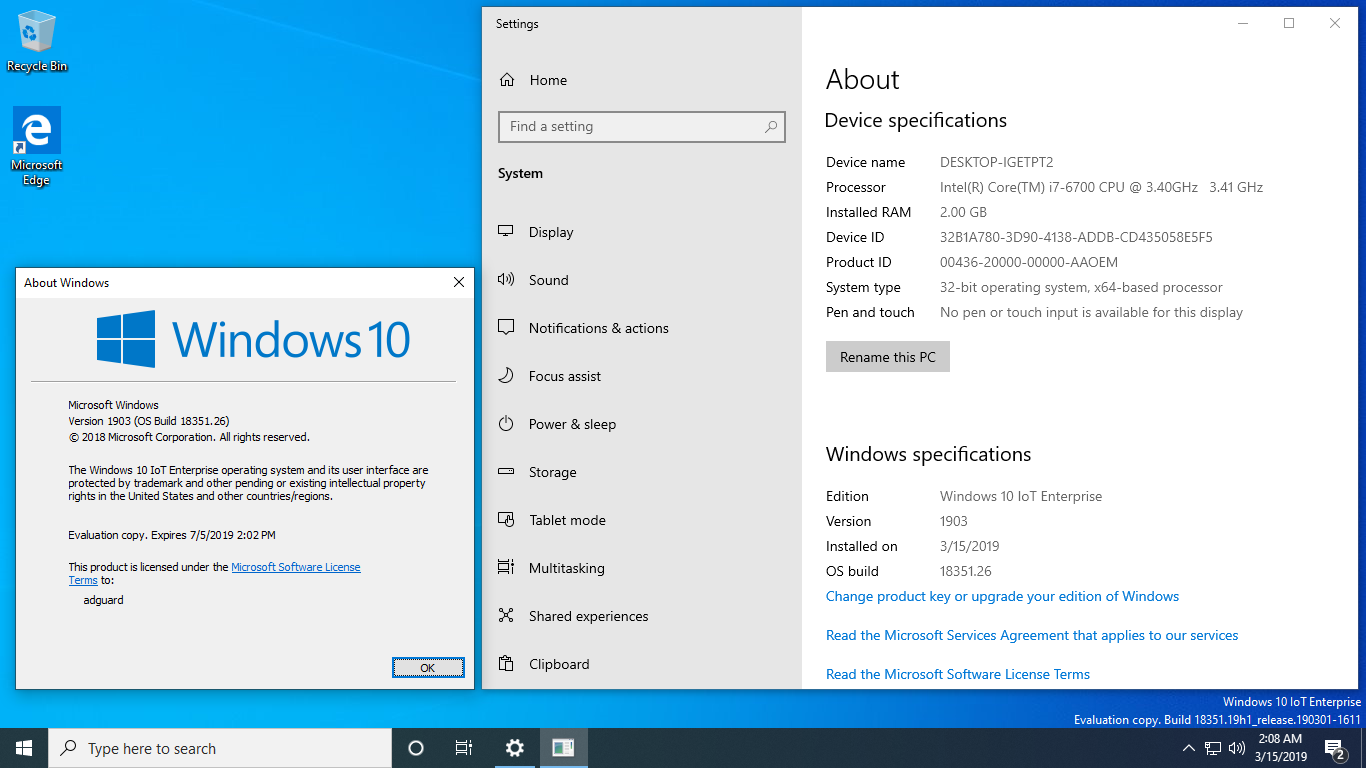Click the Version 1903 line in About Windows
The height and width of the screenshot is (768, 1366).
(149, 421)
